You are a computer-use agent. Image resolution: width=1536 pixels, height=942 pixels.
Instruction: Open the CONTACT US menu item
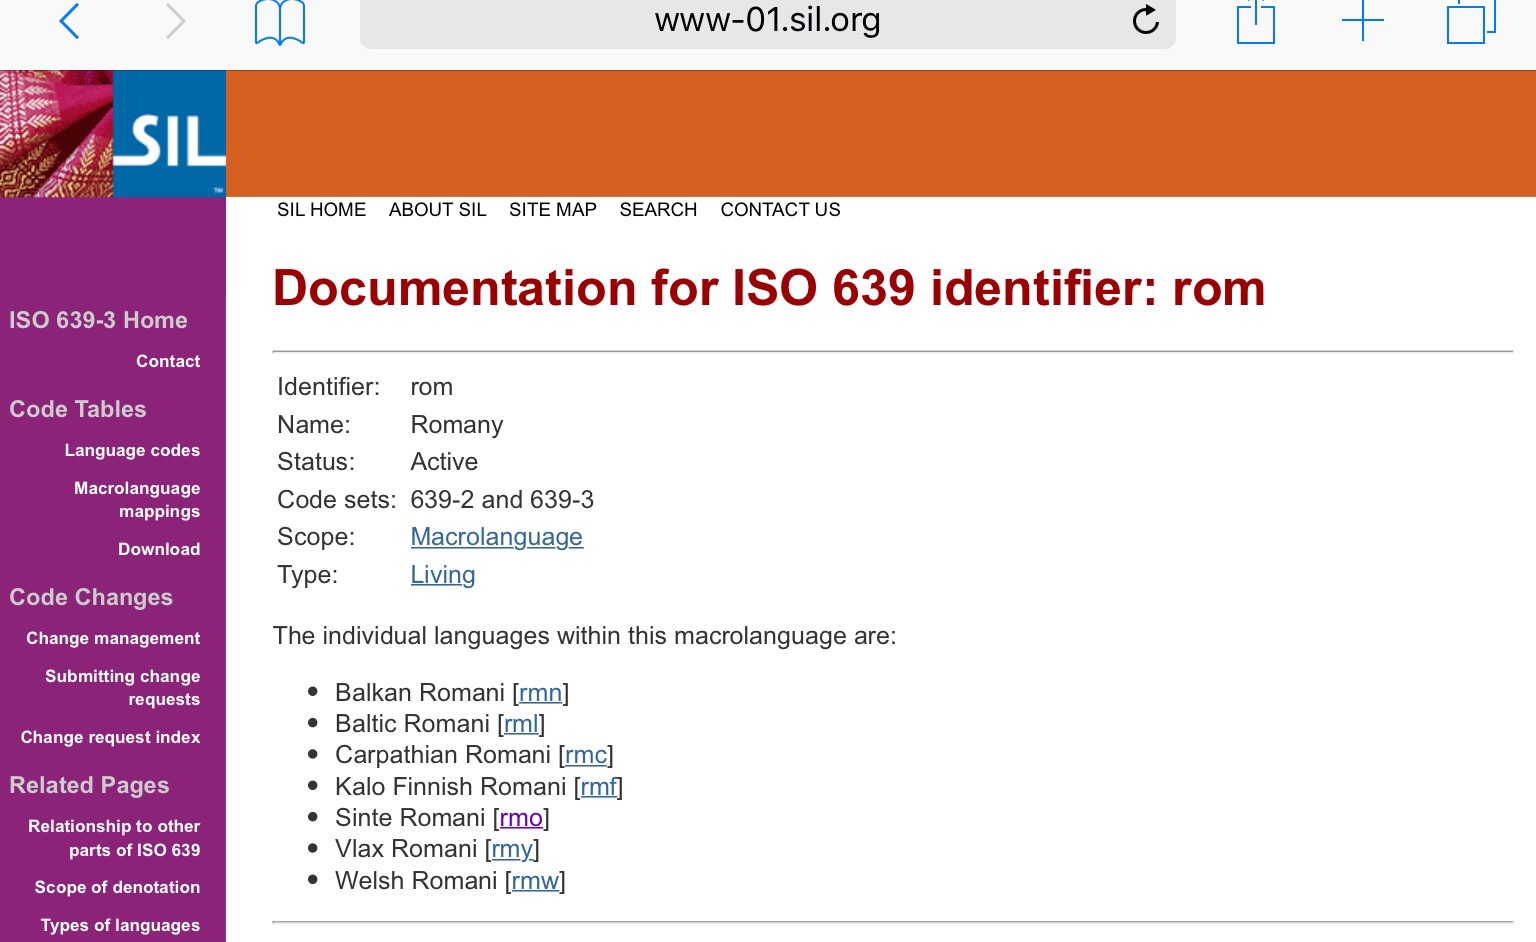(x=780, y=210)
